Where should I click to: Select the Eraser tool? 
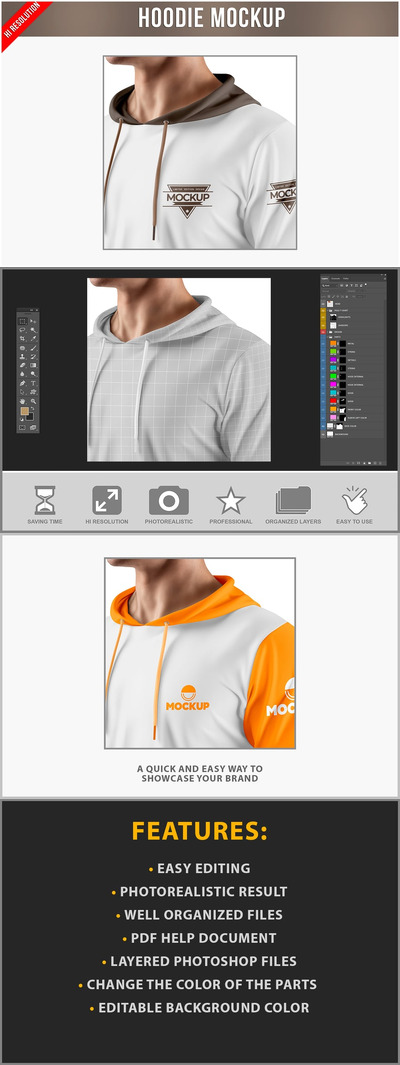tap(22, 365)
